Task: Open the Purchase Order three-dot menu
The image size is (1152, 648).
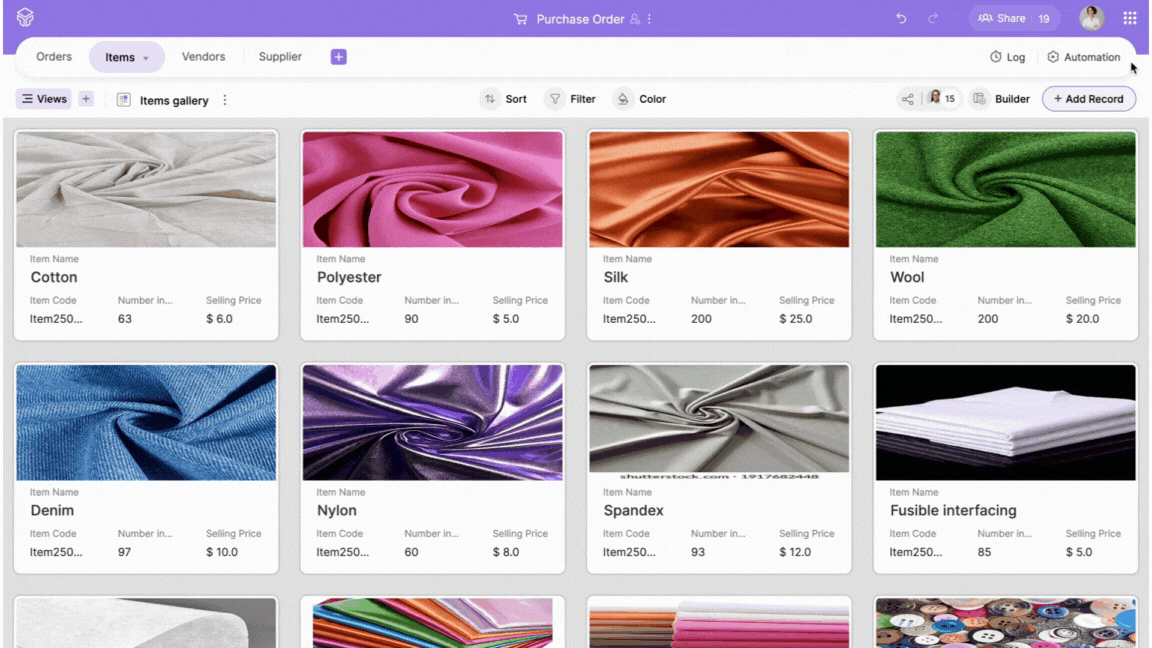Action: point(649,19)
